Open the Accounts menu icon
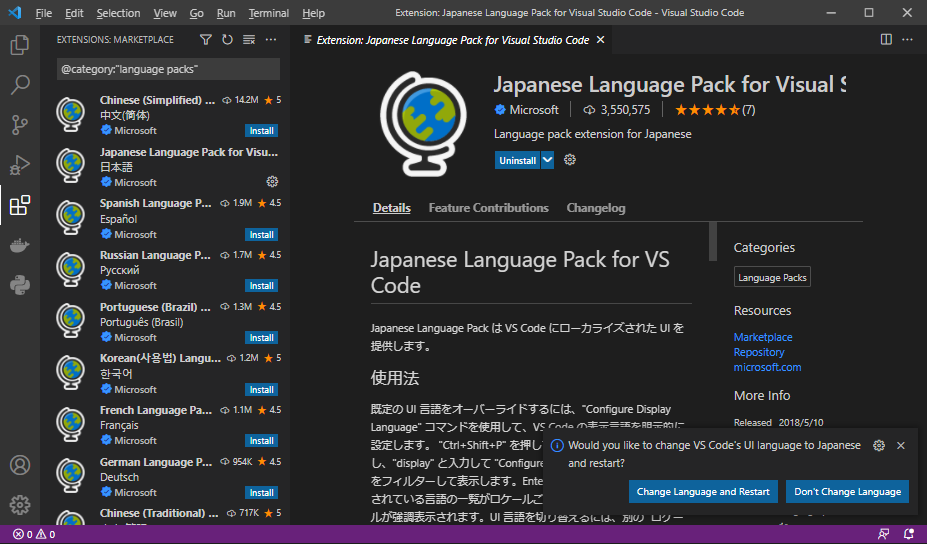The height and width of the screenshot is (544, 927). 20,465
